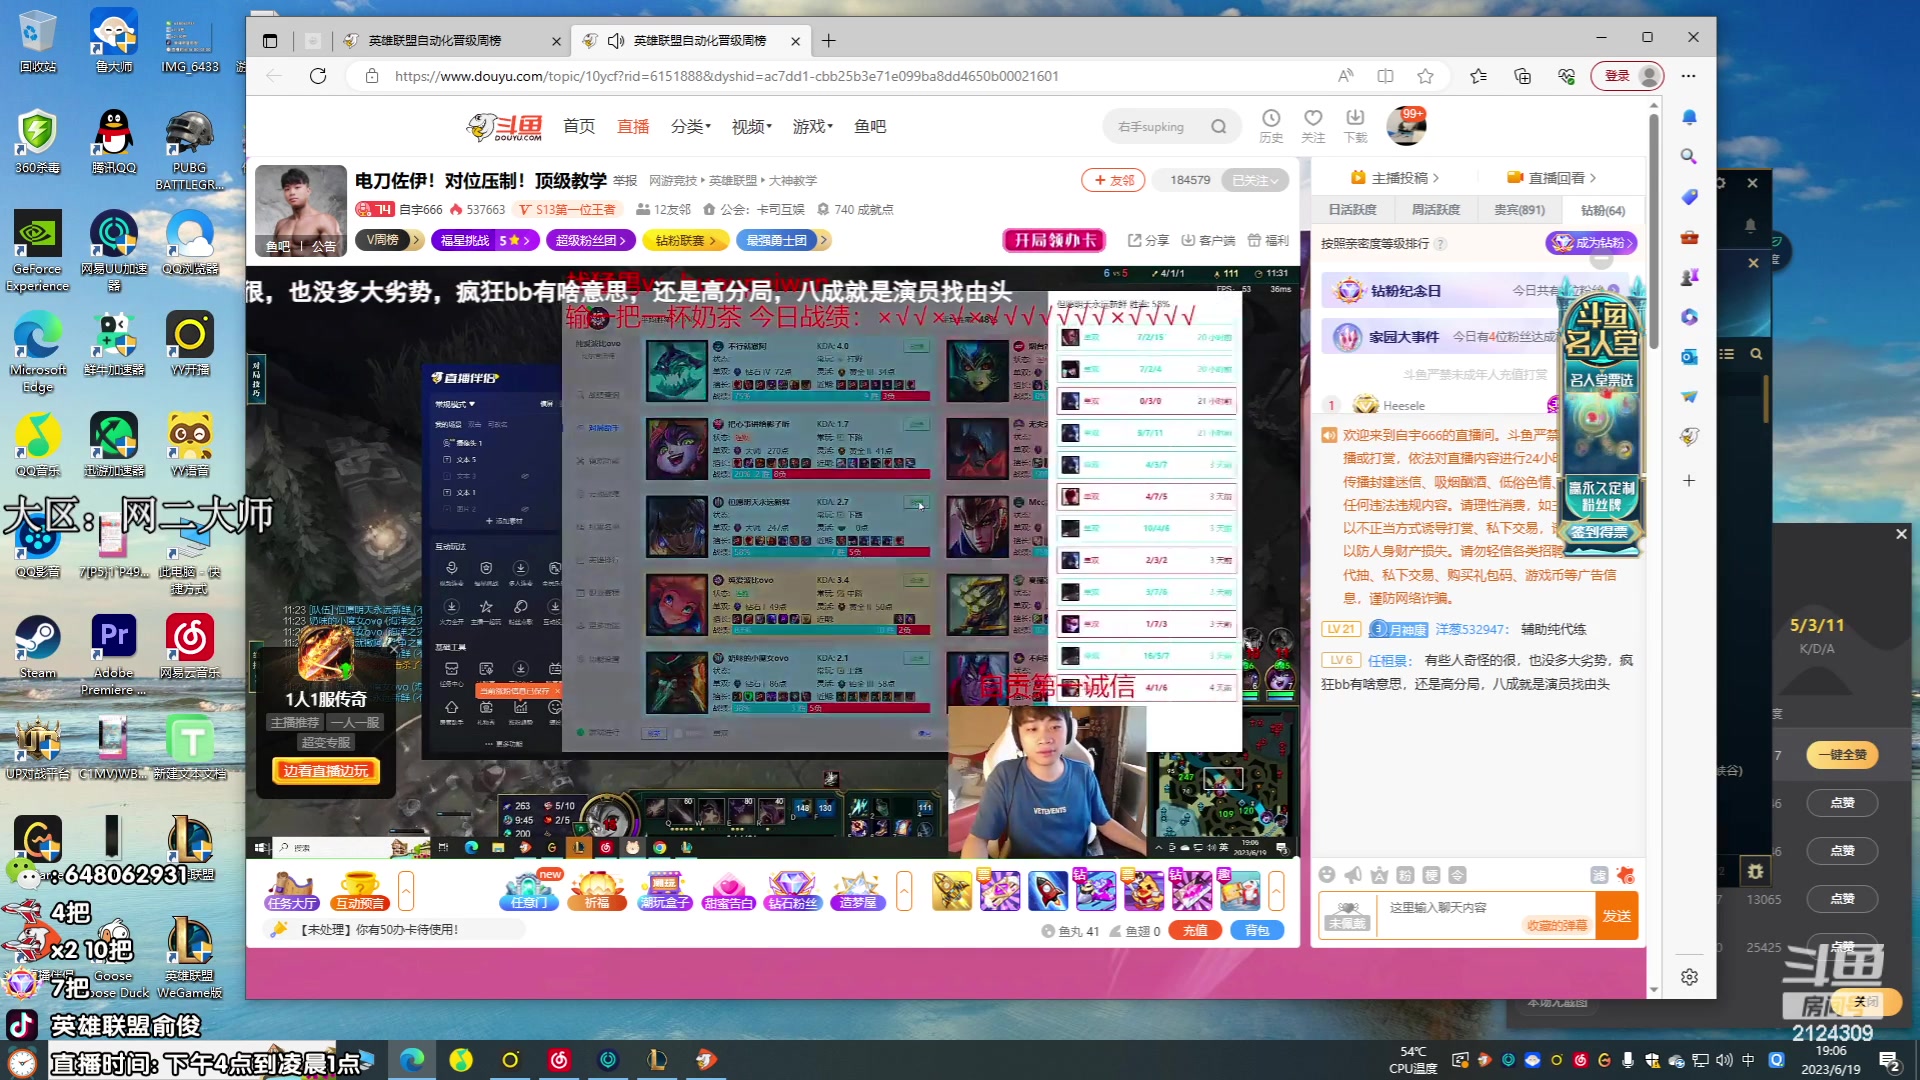Switch to the 日活跃度 tab

(1352, 210)
